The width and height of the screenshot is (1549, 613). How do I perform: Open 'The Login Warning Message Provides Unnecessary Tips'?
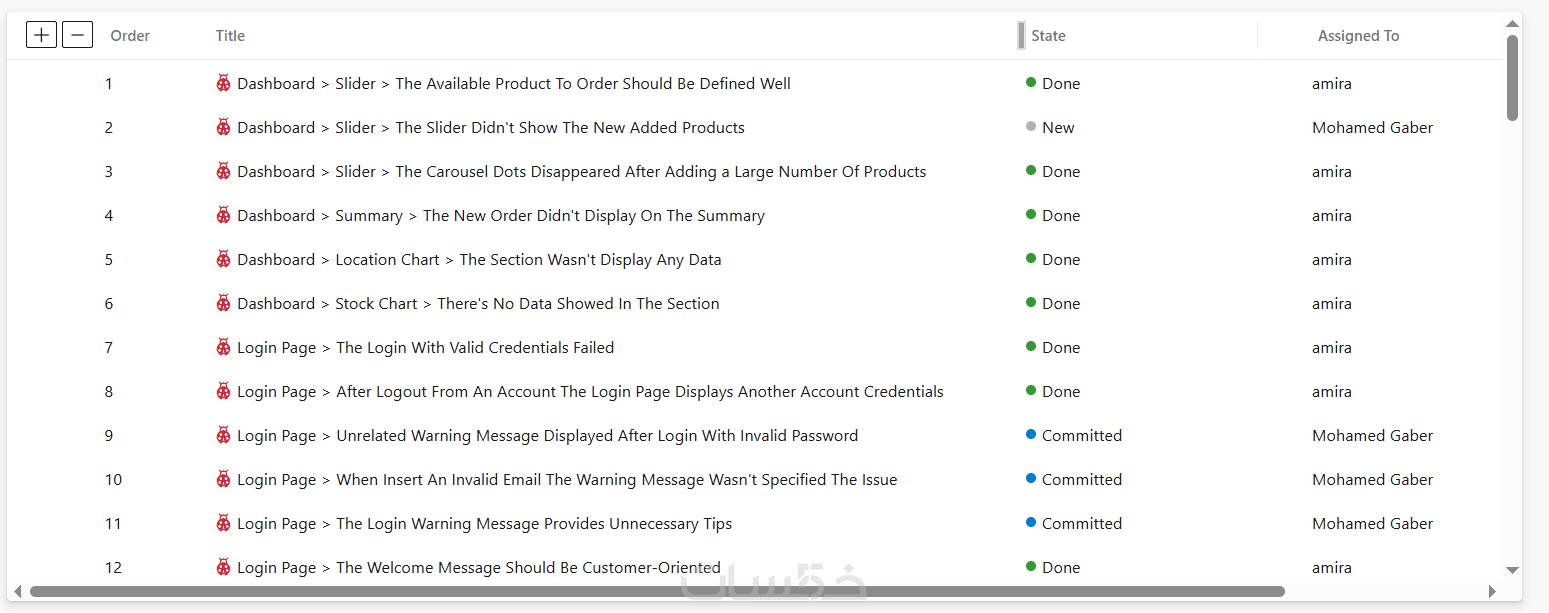[534, 523]
